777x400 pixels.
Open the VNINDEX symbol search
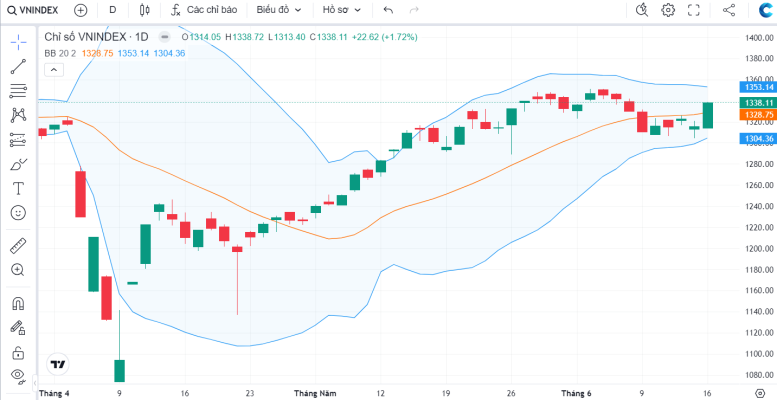[x=32, y=10]
